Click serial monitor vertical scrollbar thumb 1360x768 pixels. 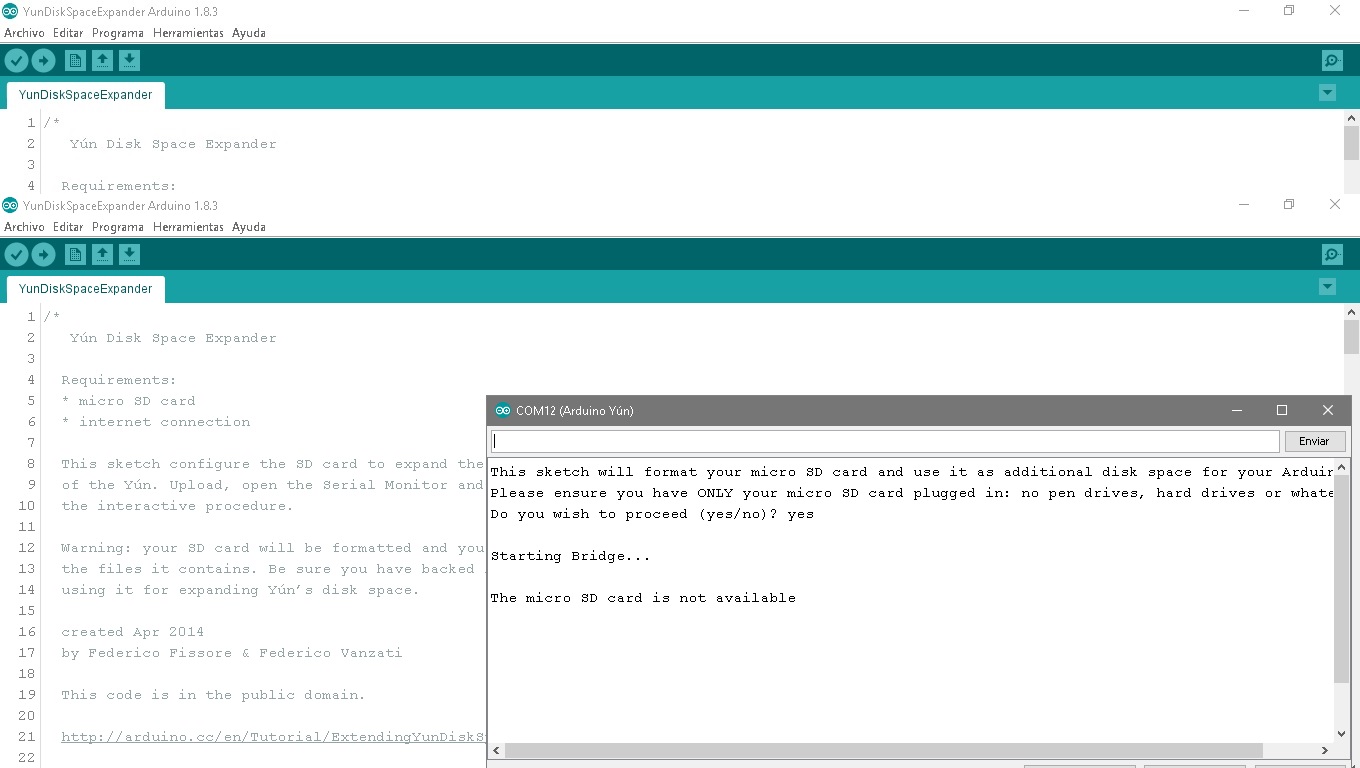pyautogui.click(x=1342, y=578)
